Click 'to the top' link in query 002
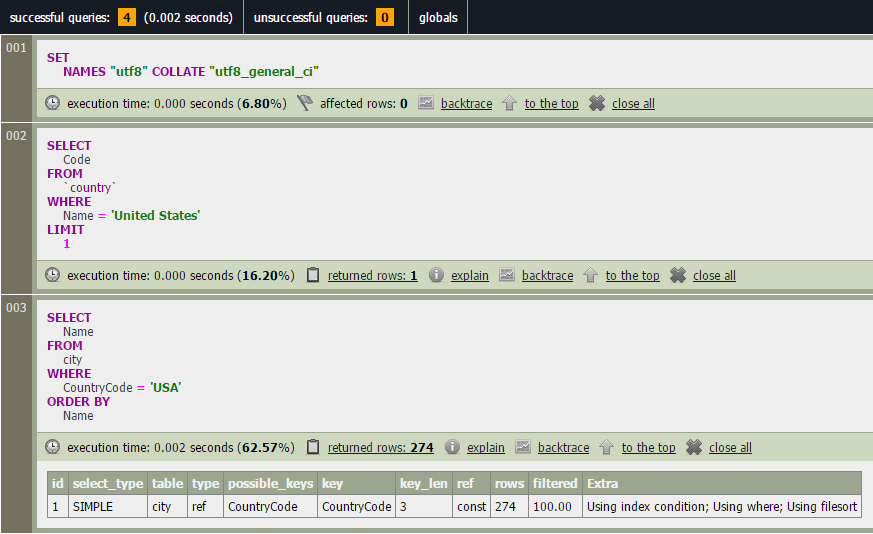Screen dimensions: 873x534 (x=632, y=276)
